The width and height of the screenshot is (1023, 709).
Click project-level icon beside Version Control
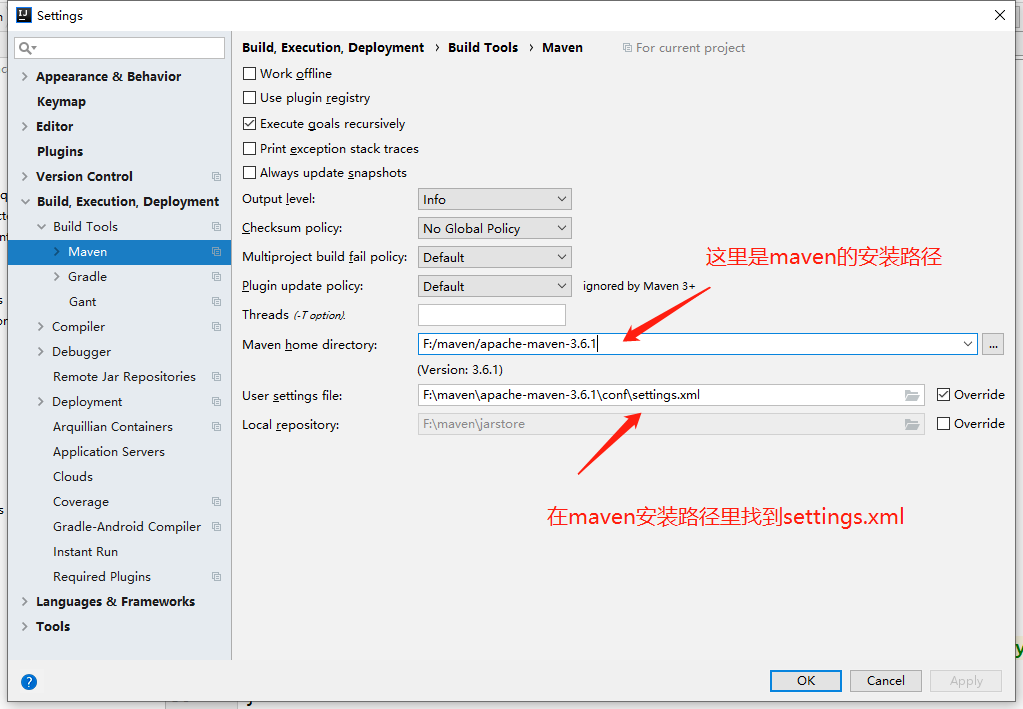(x=217, y=177)
